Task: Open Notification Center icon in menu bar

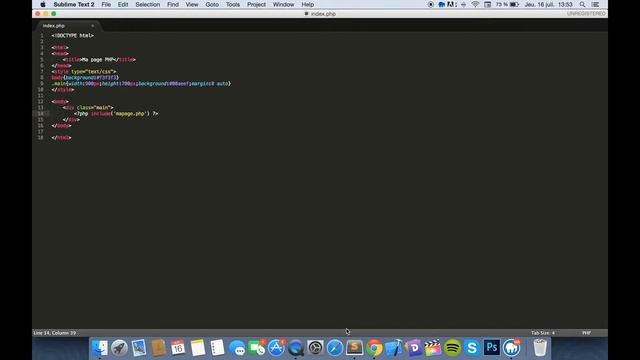Action: coord(595,4)
